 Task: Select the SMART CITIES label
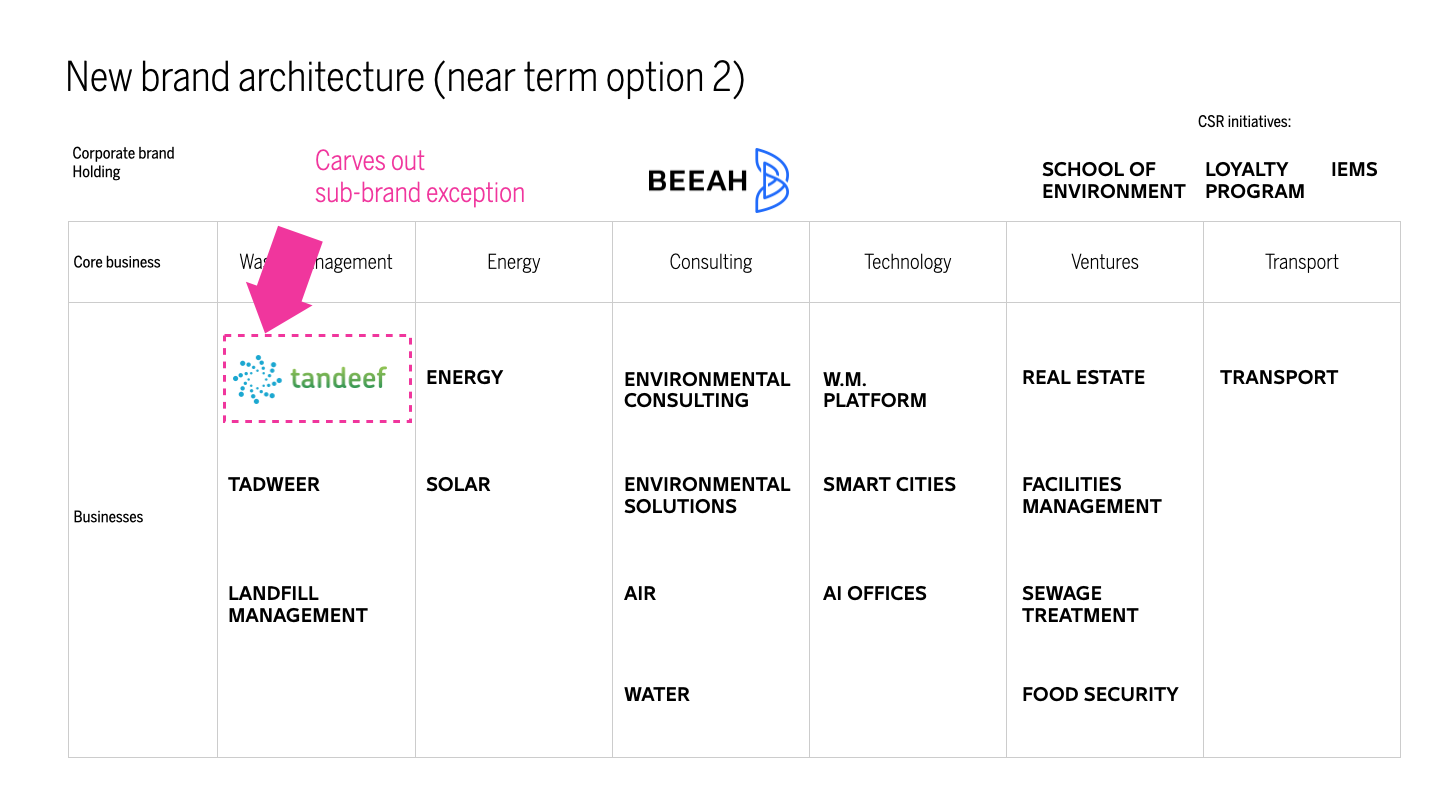pyautogui.click(x=889, y=485)
